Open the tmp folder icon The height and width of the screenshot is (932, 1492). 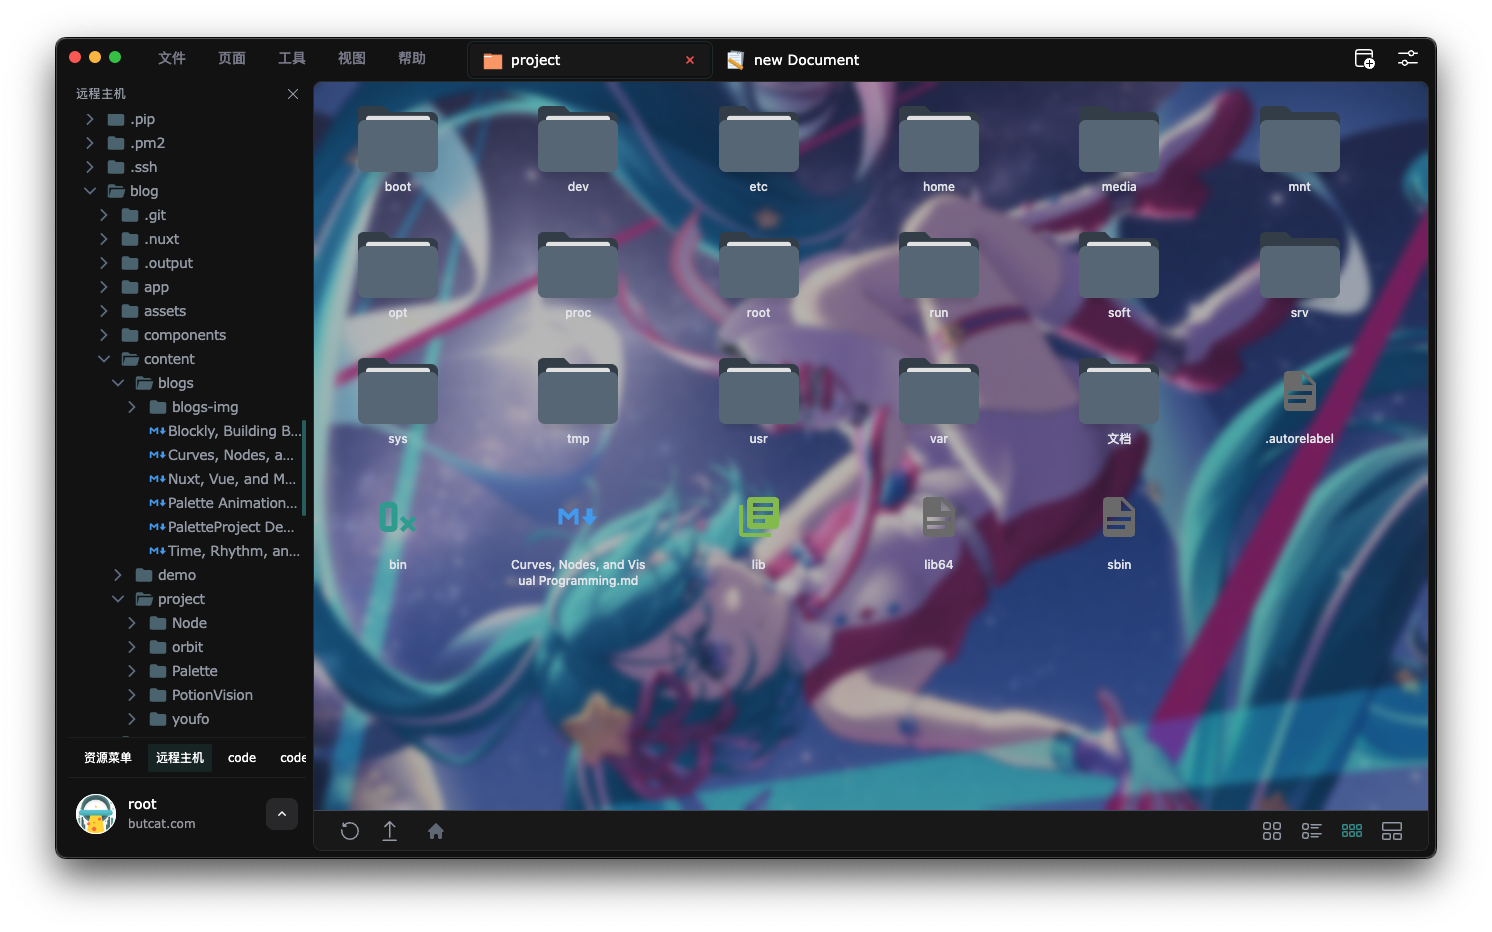click(578, 391)
